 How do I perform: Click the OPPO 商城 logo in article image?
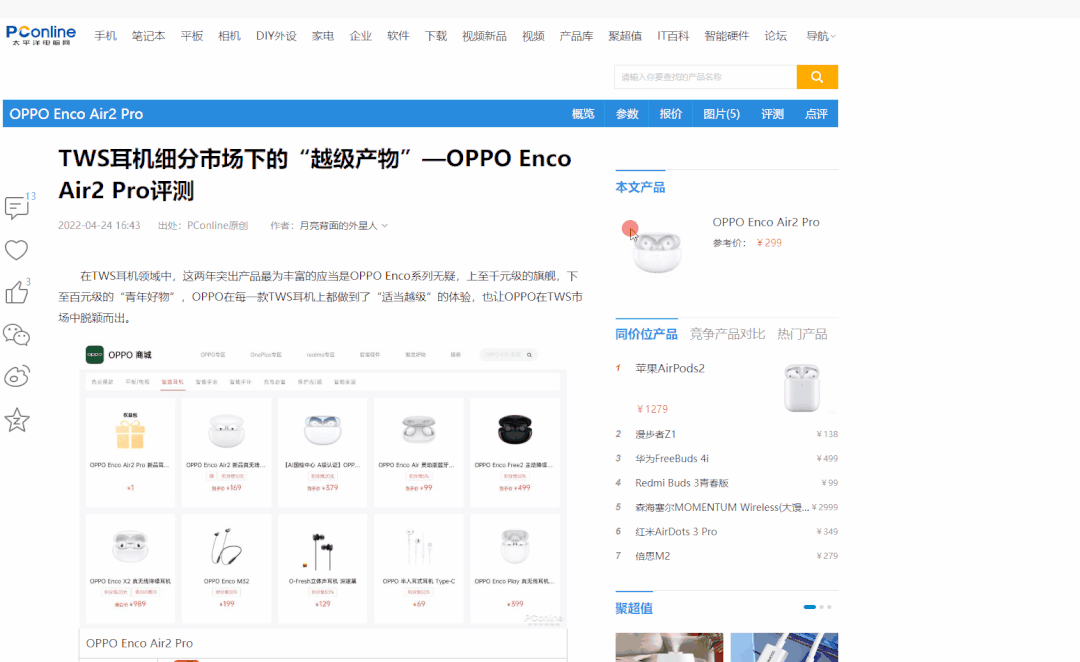118,355
